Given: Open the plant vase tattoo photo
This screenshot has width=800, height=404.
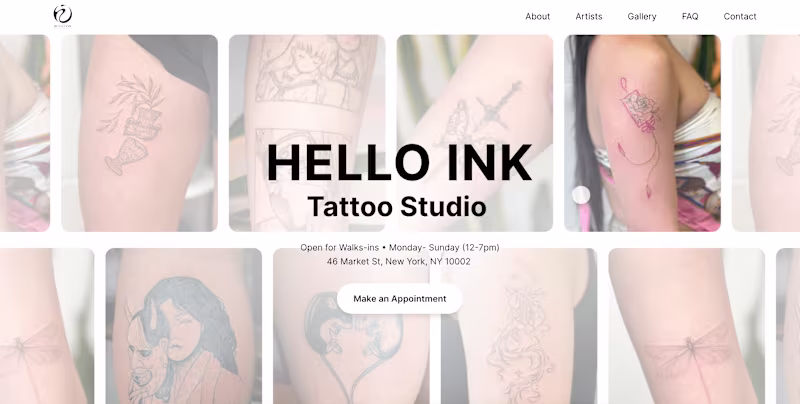Looking at the screenshot, I should coord(139,133).
